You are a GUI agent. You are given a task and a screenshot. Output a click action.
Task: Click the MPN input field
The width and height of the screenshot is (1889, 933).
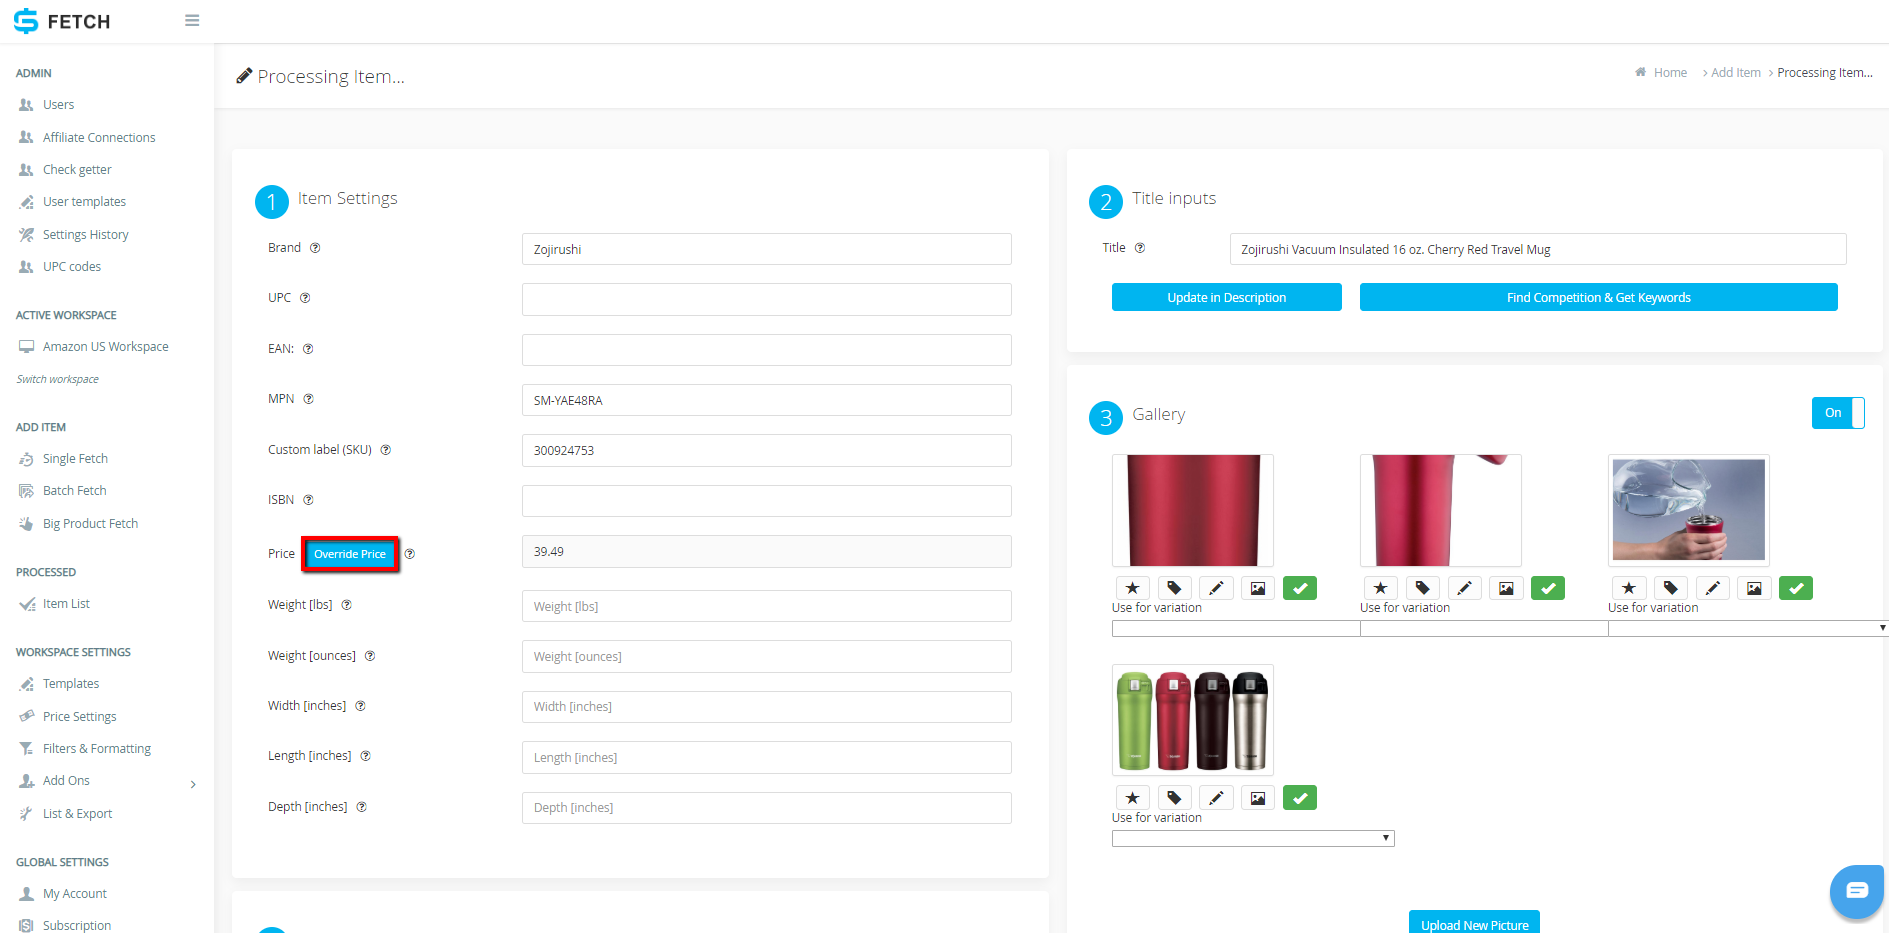click(766, 400)
